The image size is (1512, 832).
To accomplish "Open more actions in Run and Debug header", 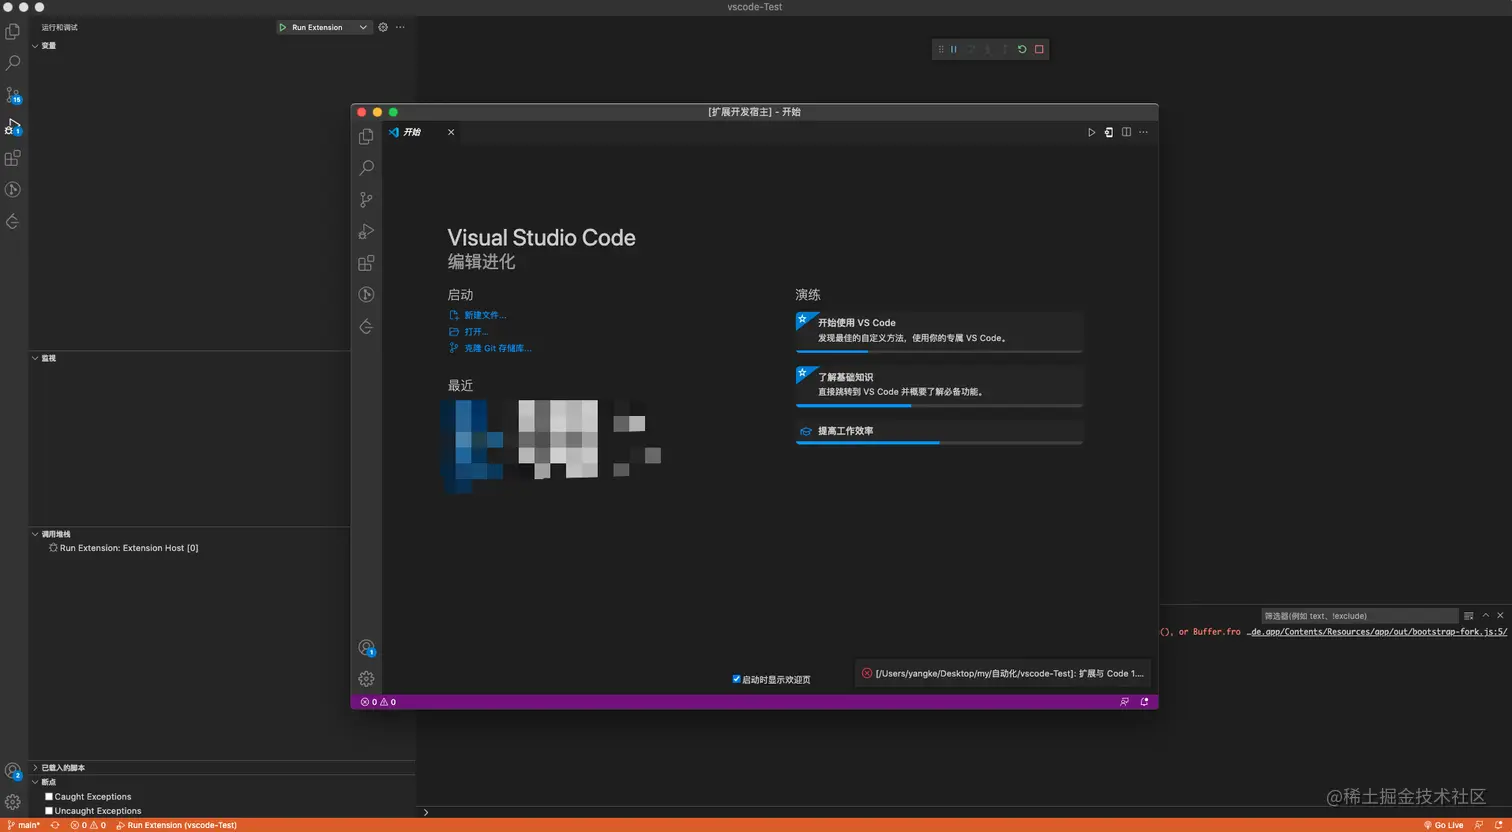I will [x=400, y=27].
